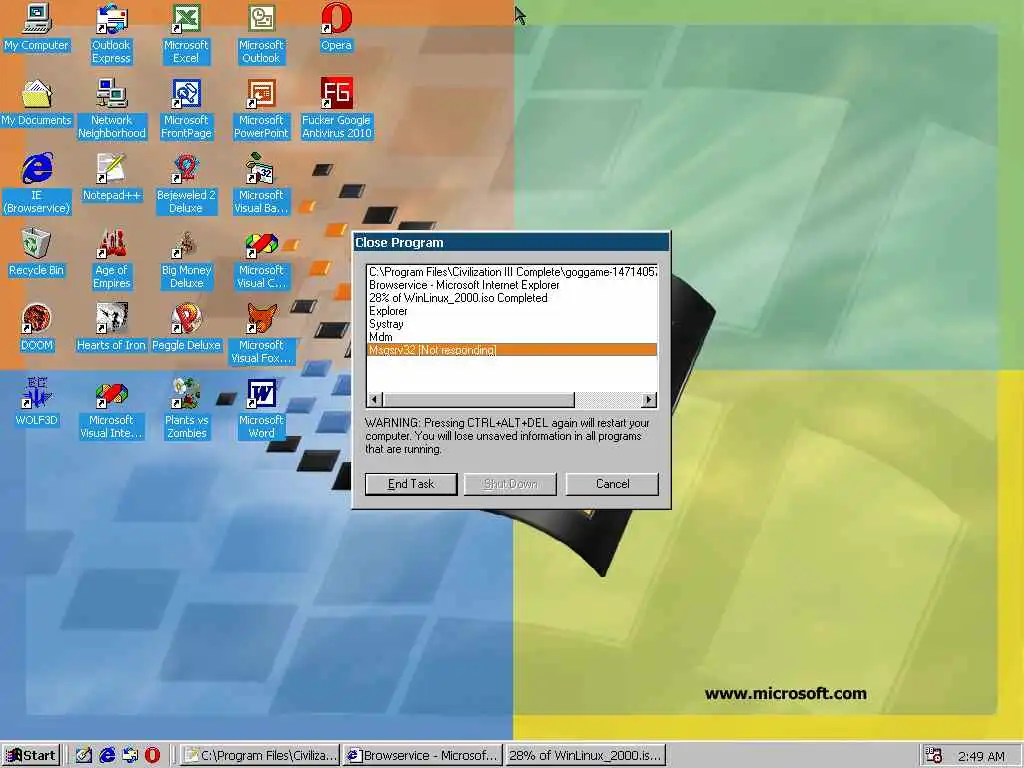This screenshot has height=768, width=1024.
Task: Select Browservice - Microsoft Internet Explorer task
Action: click(x=512, y=285)
